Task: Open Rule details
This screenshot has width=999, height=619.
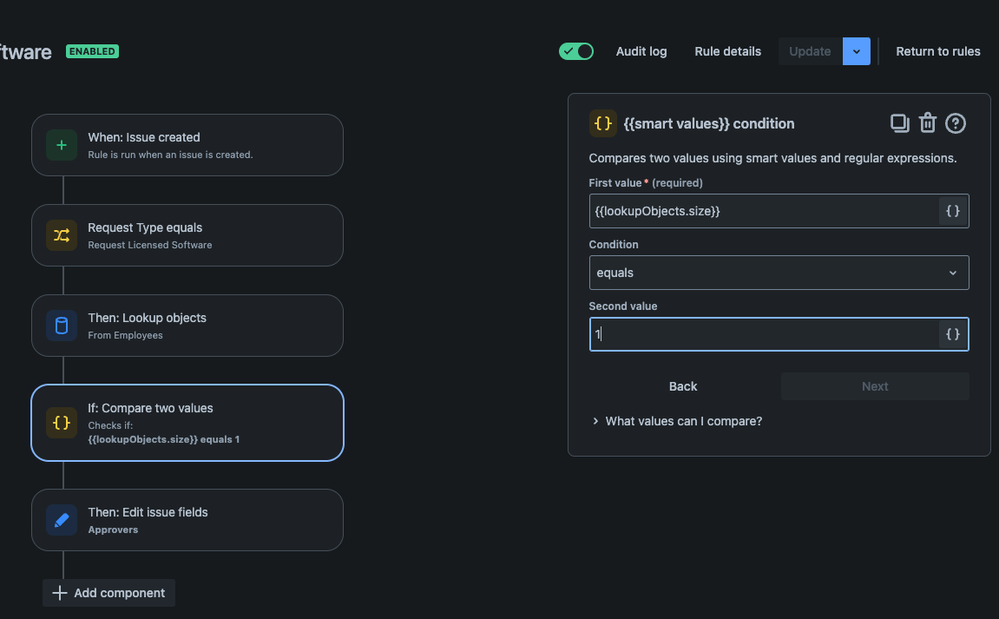Action: pos(728,51)
